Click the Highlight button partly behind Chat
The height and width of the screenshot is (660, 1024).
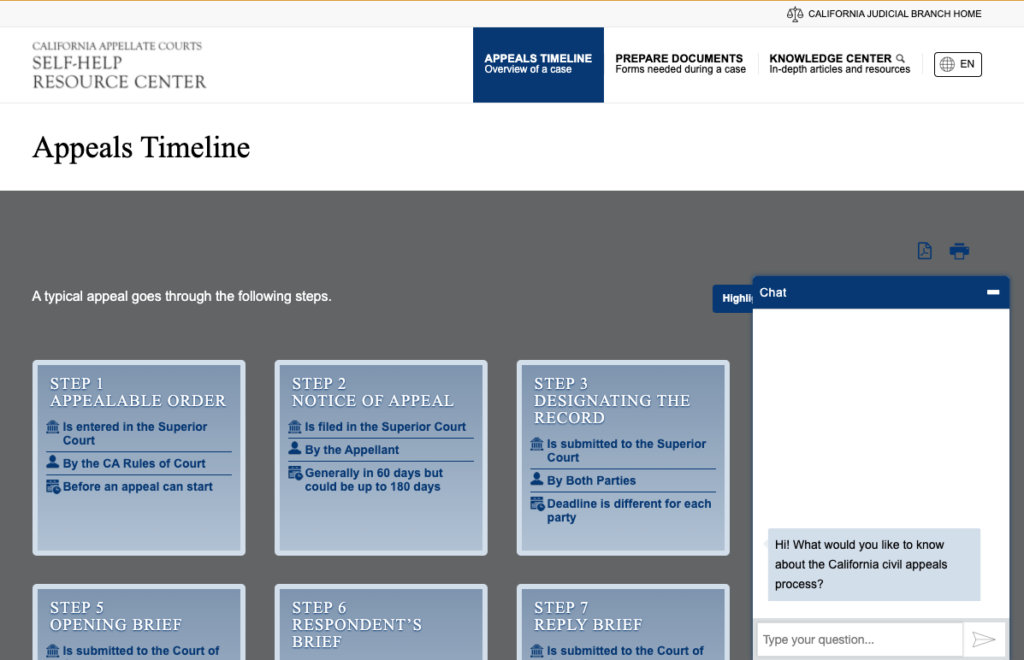point(733,298)
